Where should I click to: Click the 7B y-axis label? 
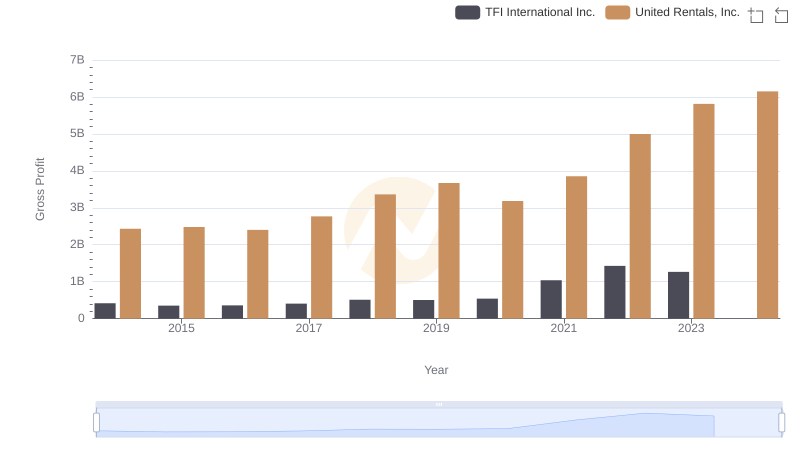coord(77,60)
